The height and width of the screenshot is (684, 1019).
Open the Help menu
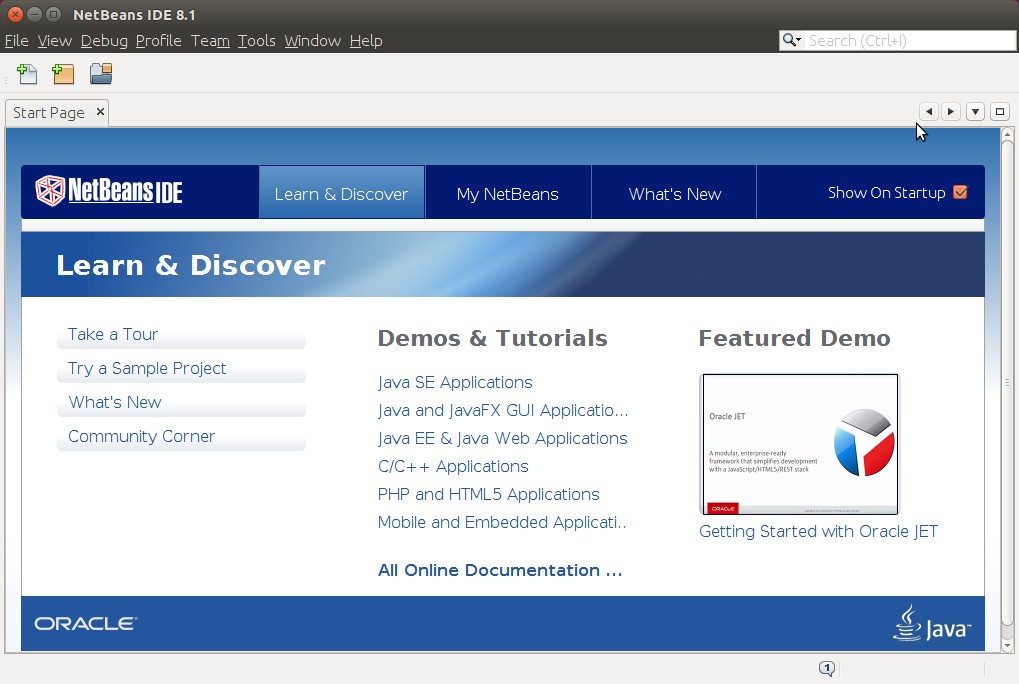click(x=366, y=41)
